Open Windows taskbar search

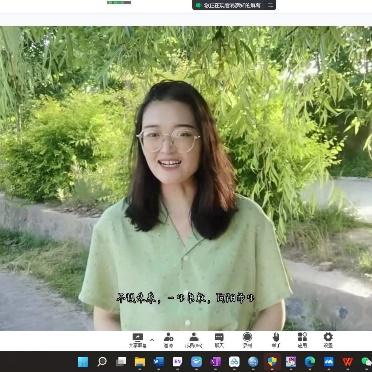(x=102, y=362)
